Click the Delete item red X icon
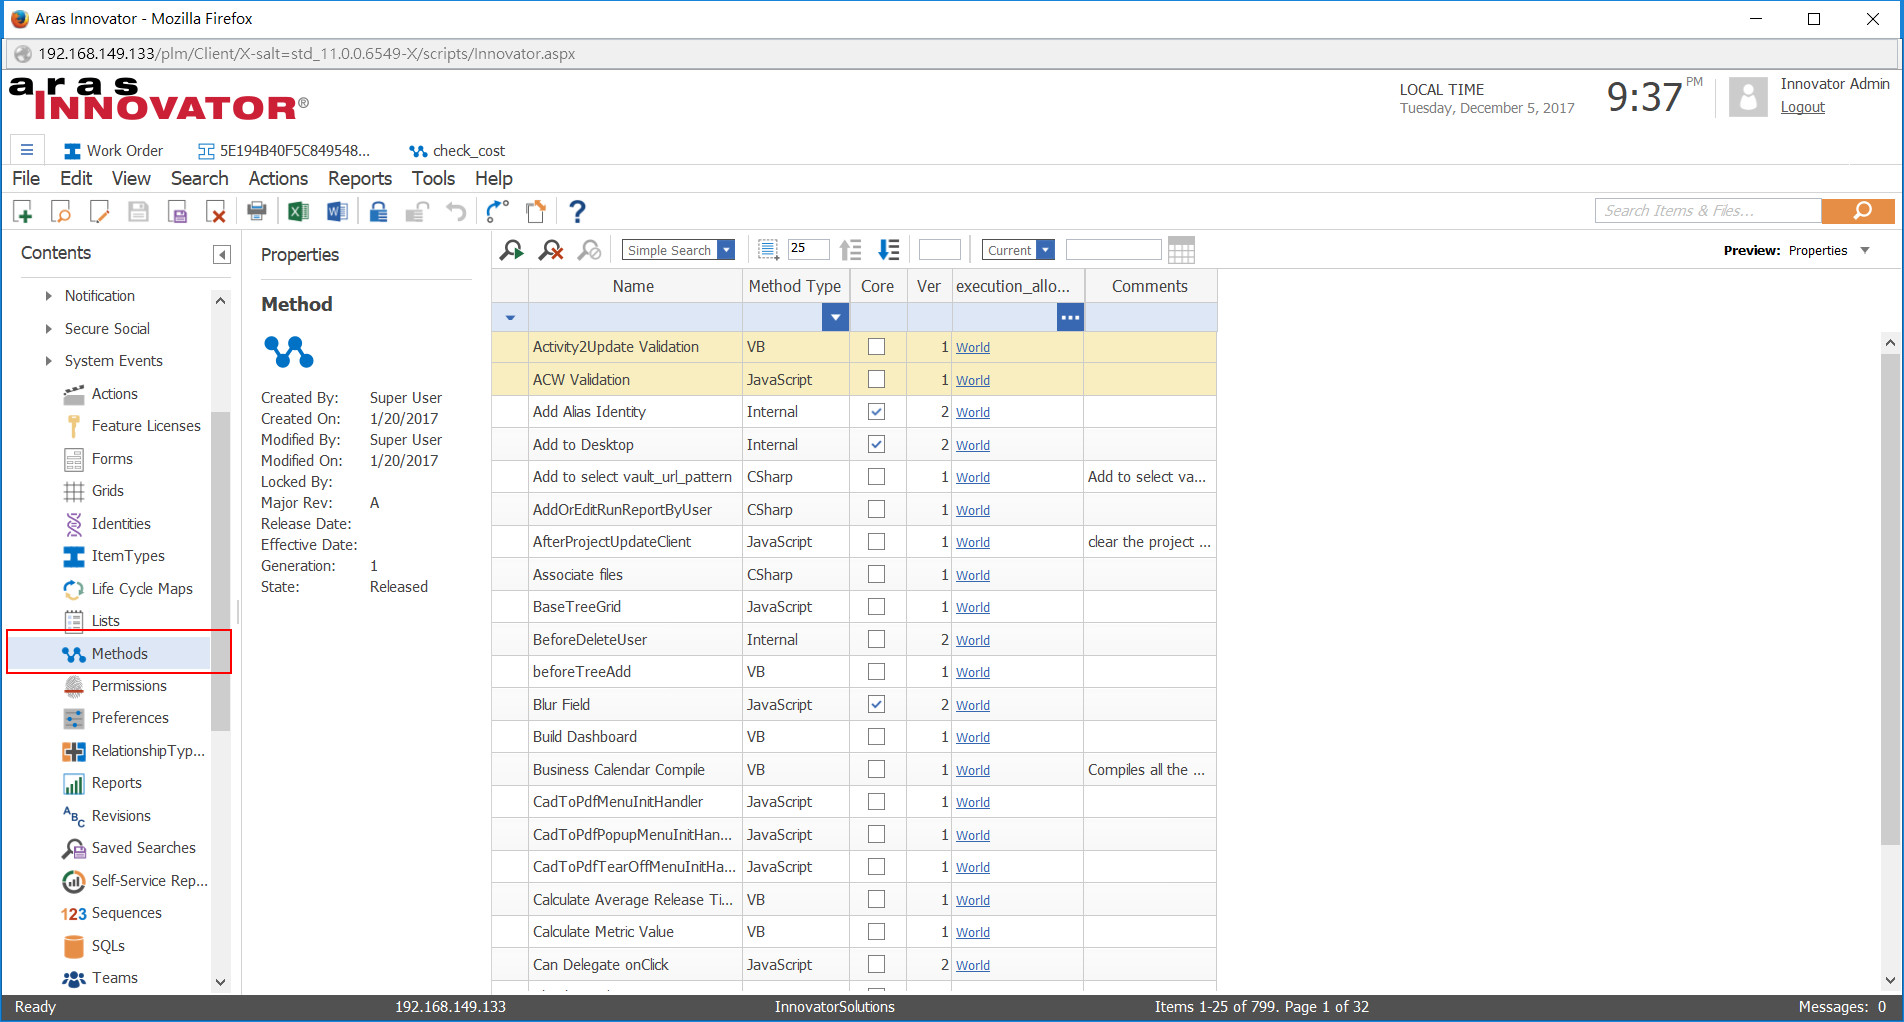Screen dimensions: 1904x1022 216,211
